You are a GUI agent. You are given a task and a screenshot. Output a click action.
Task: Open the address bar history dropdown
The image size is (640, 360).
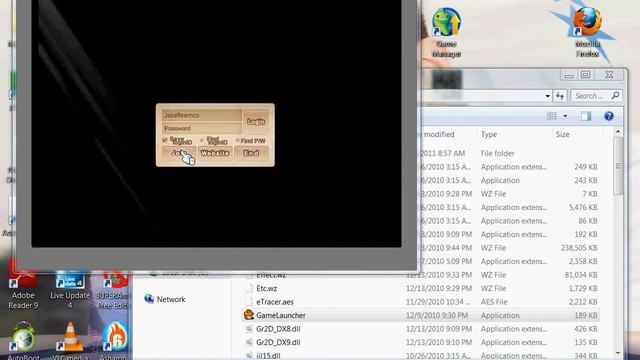547,96
